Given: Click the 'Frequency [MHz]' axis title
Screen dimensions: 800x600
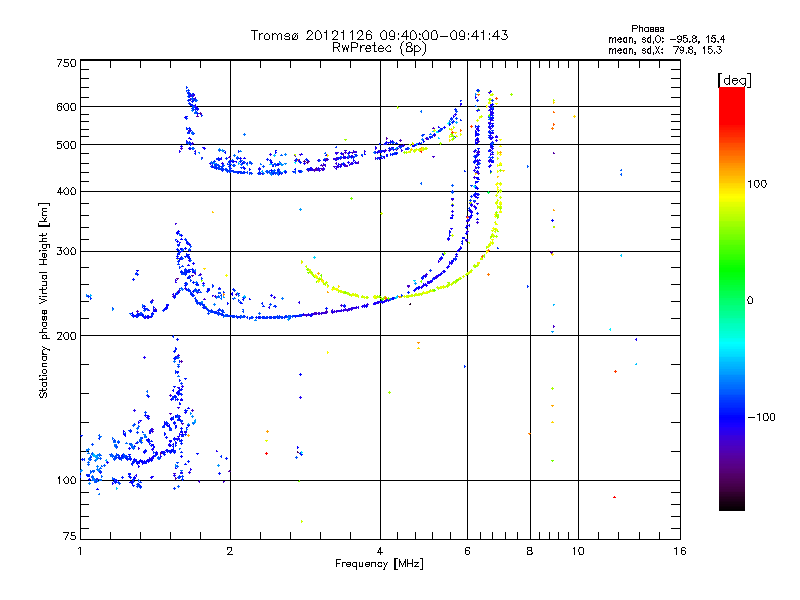Looking at the screenshot, I should [379, 564].
